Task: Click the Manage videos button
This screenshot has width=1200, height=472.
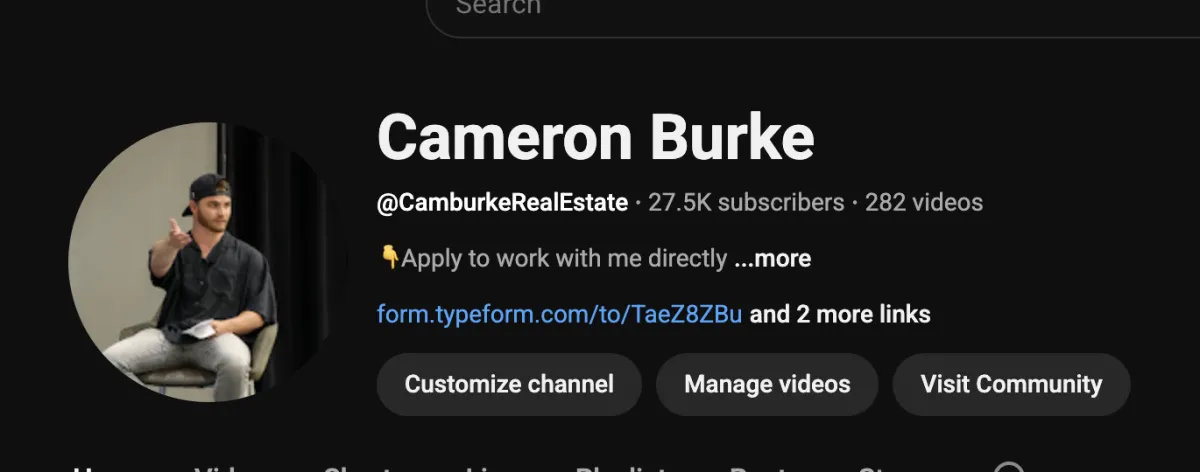Action: (767, 384)
